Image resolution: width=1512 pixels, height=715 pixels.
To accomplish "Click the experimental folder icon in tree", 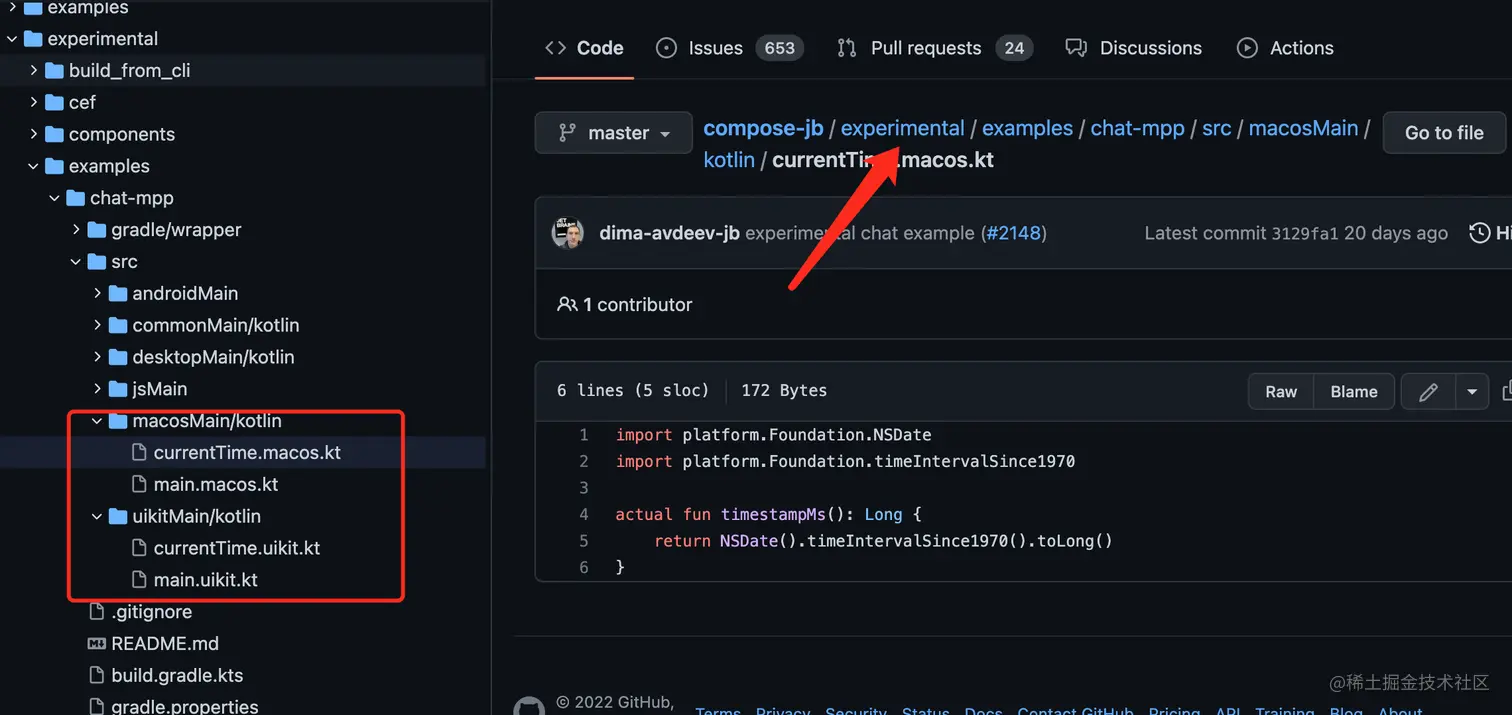I will [33, 39].
